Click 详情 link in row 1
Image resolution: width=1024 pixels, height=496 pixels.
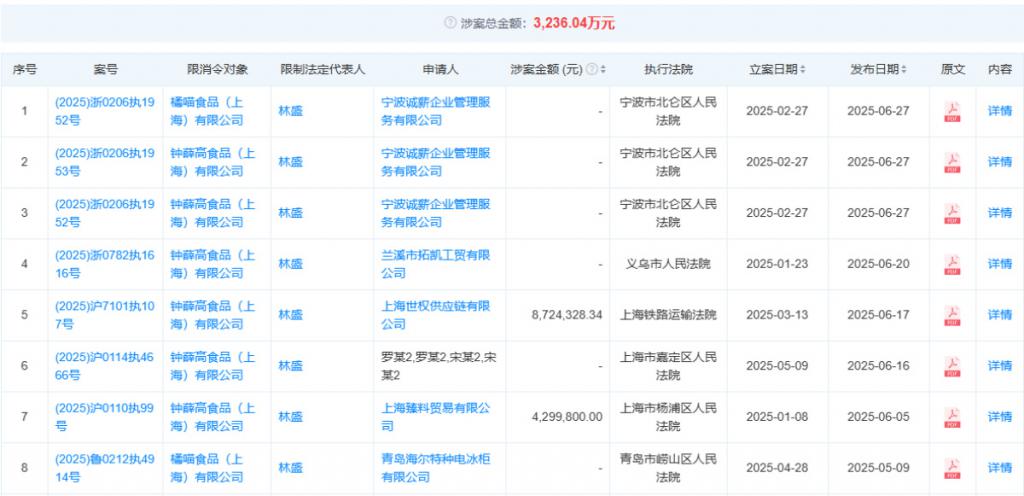click(x=999, y=111)
